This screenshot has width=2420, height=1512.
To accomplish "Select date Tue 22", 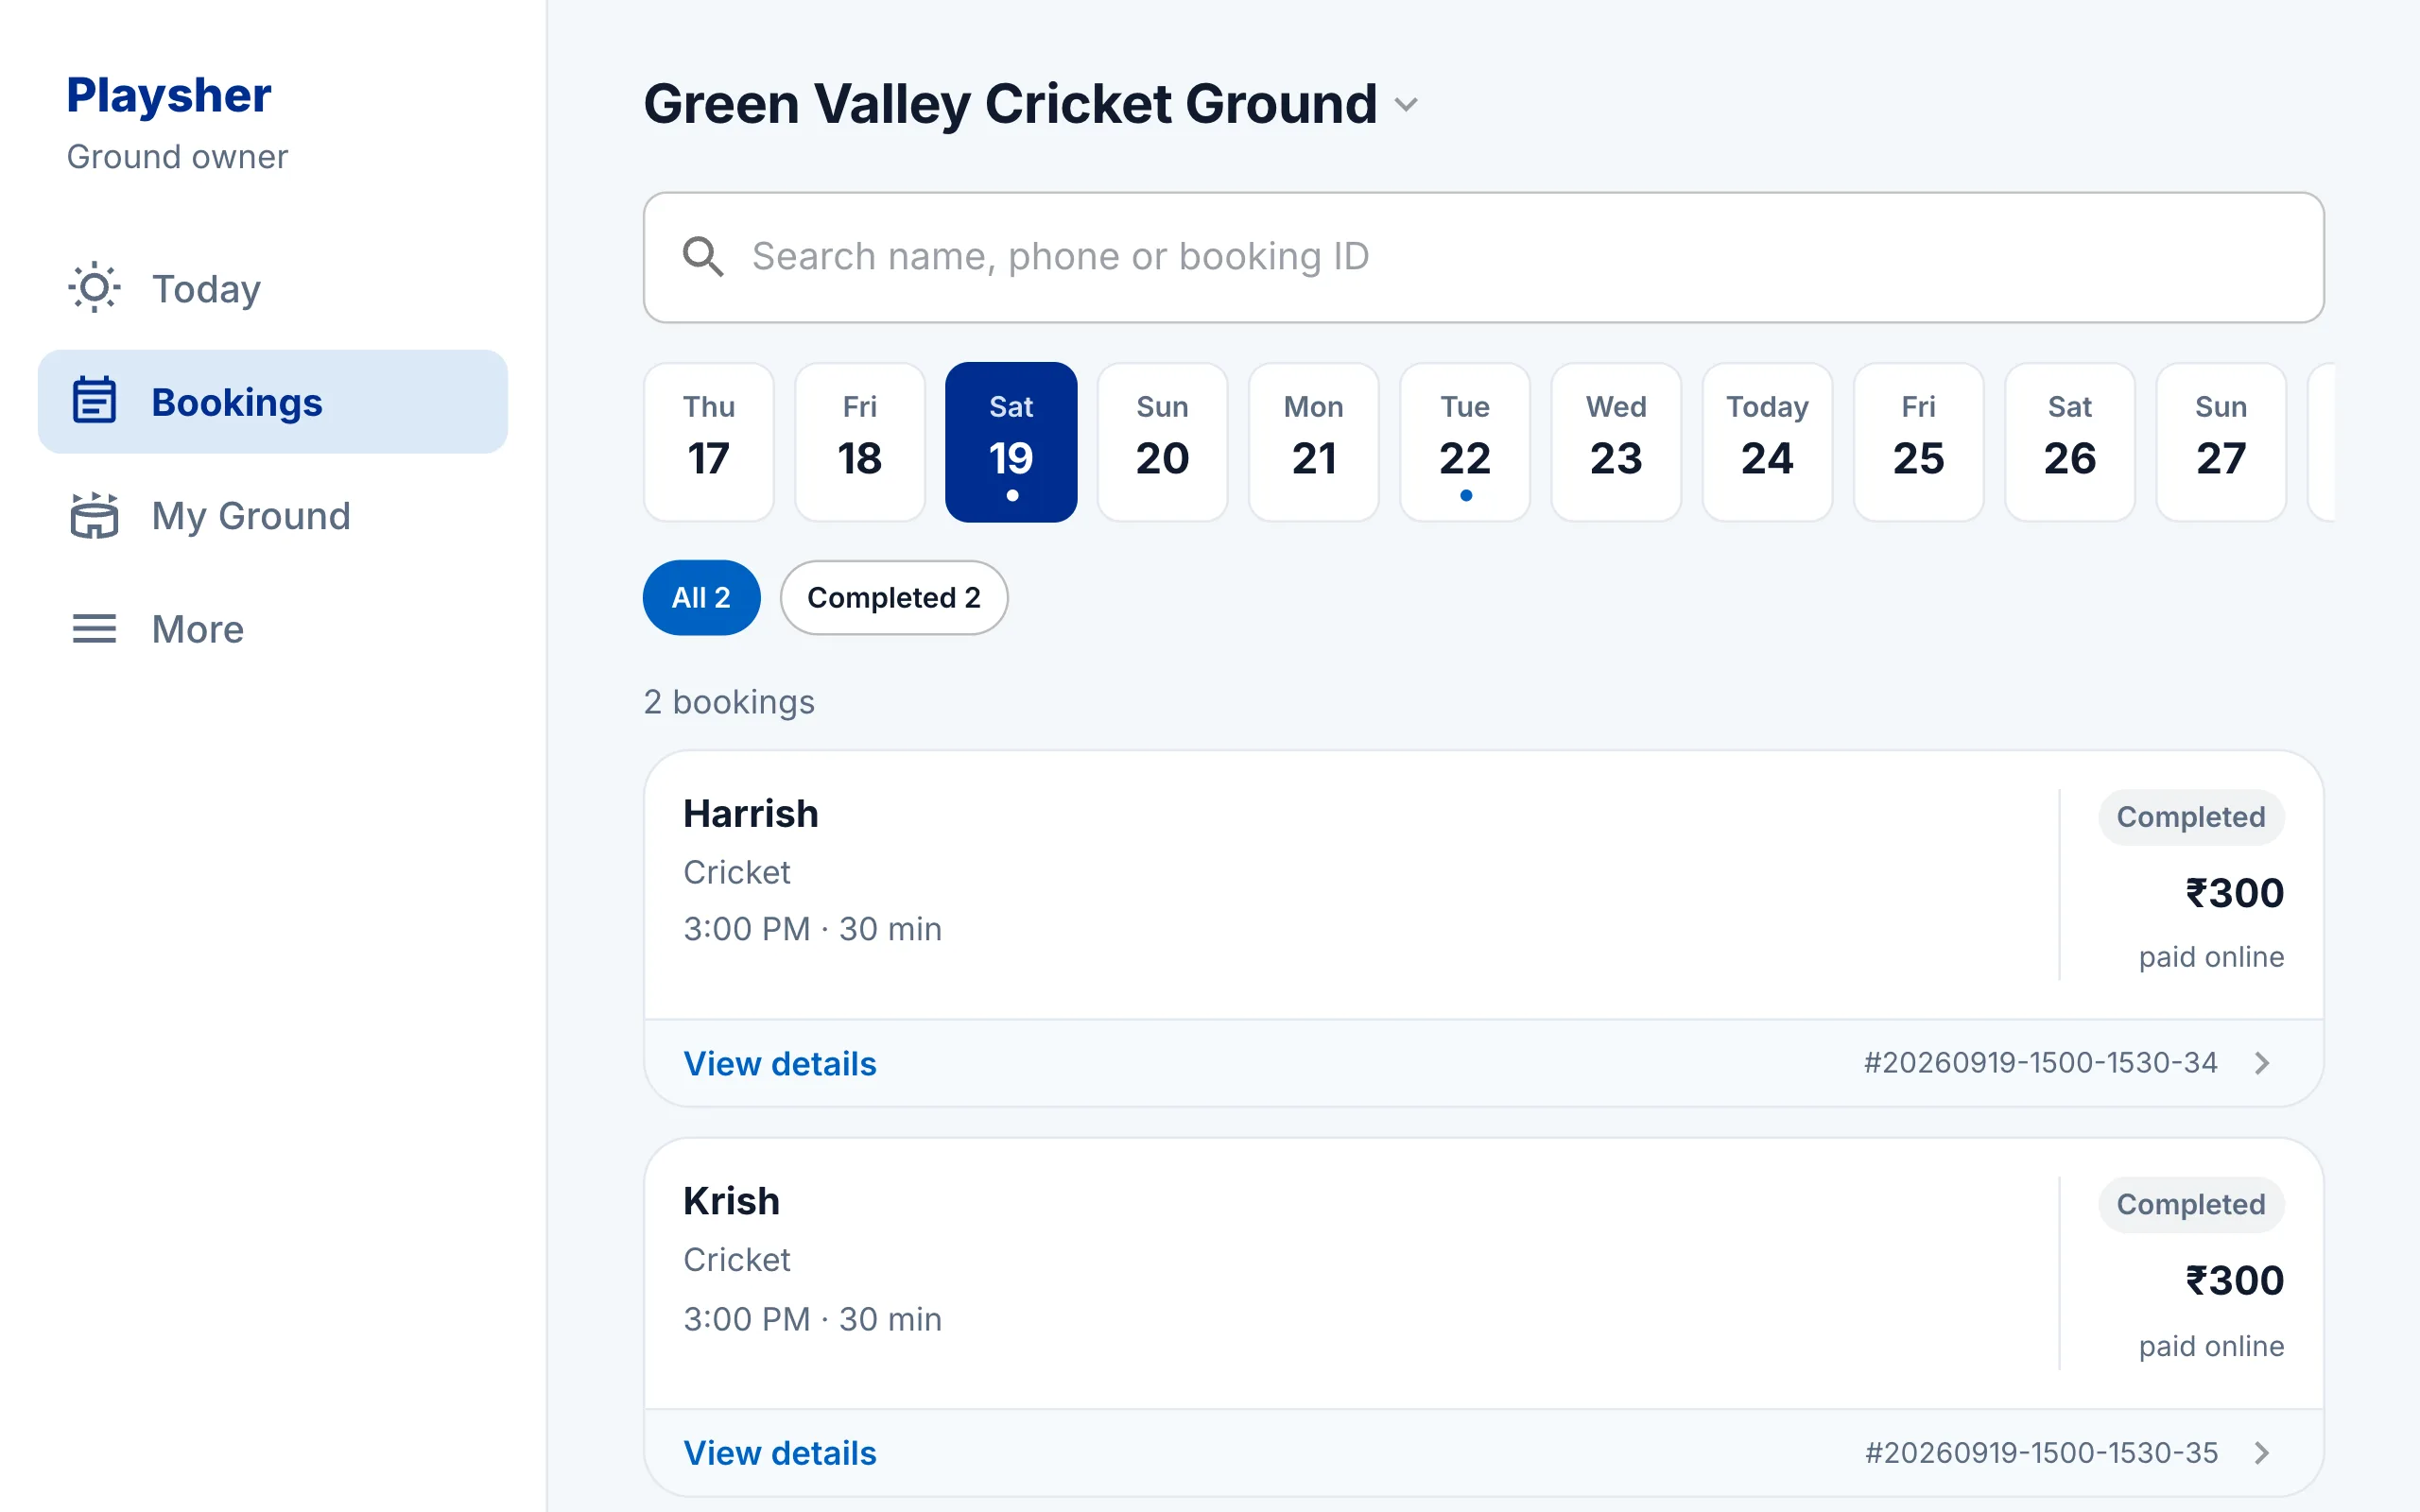I will click(x=1465, y=441).
